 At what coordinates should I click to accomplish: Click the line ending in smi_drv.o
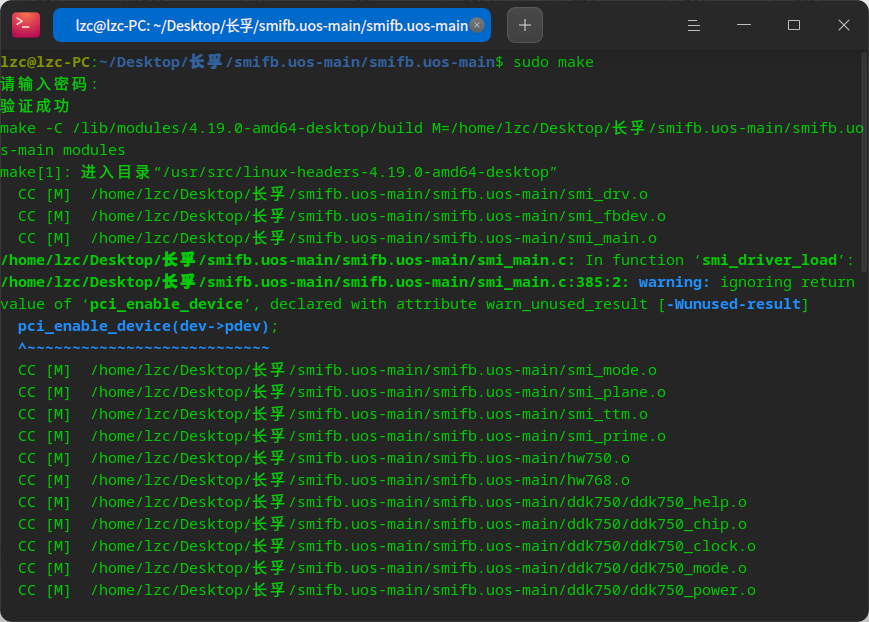coord(333,194)
